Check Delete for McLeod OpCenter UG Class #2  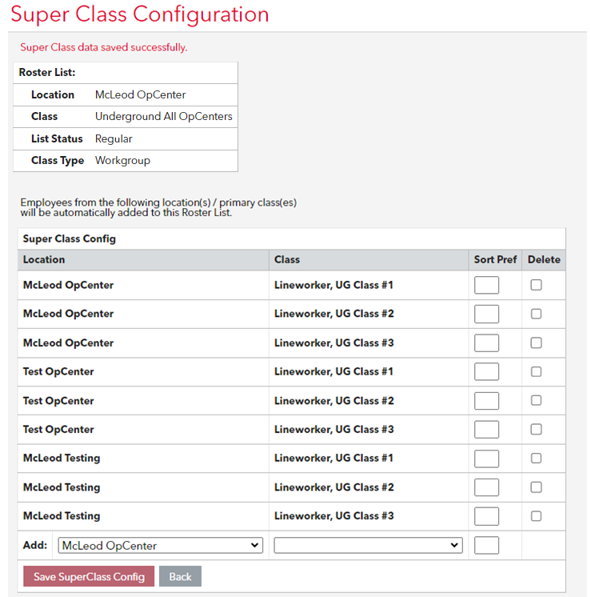[x=536, y=314]
